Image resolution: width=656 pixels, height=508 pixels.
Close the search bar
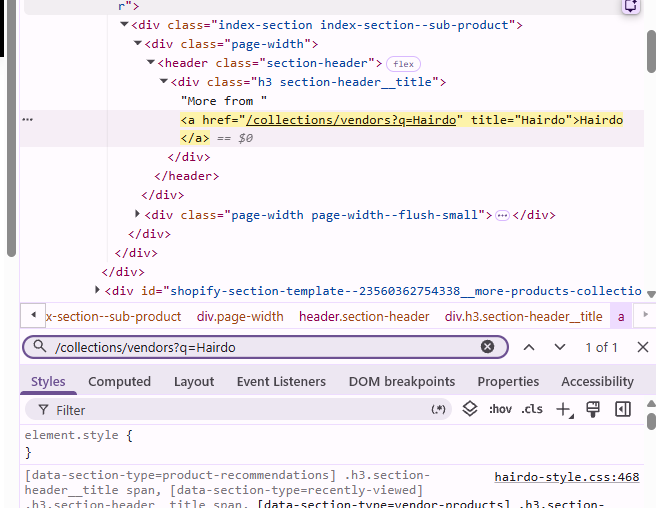(643, 347)
